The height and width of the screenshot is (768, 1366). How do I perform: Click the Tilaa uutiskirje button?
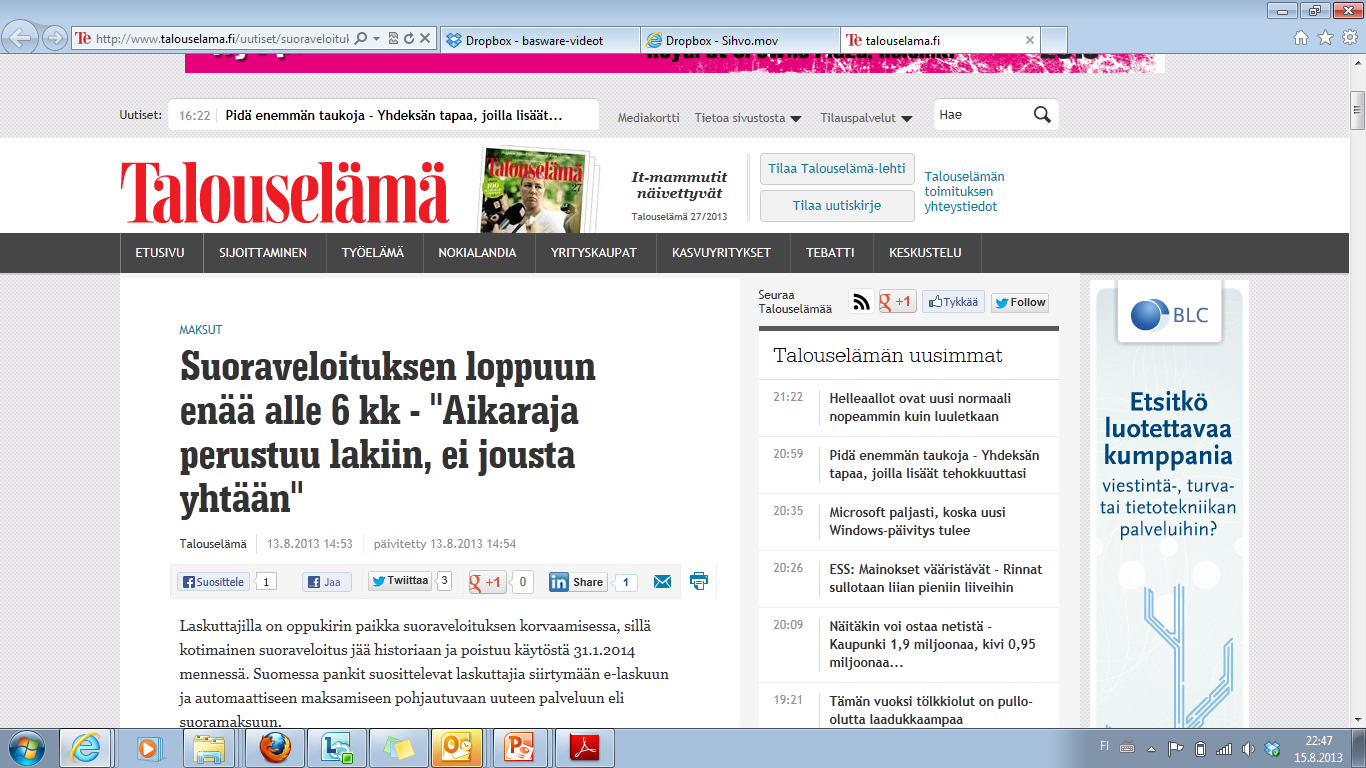coord(837,206)
